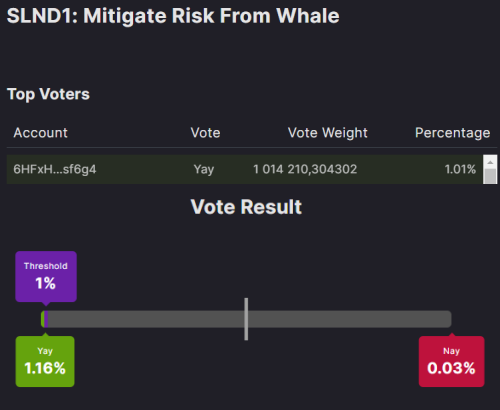Click the 1.01% percentage value

pyautogui.click(x=460, y=169)
